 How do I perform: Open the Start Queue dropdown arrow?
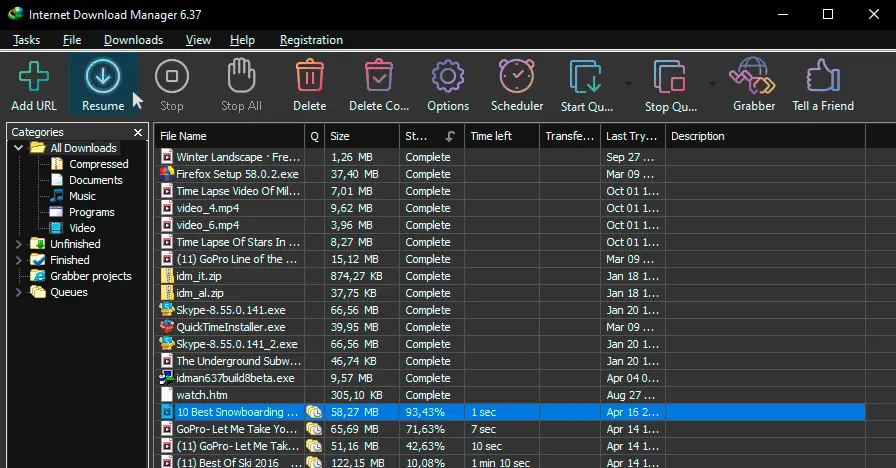[x=628, y=84]
